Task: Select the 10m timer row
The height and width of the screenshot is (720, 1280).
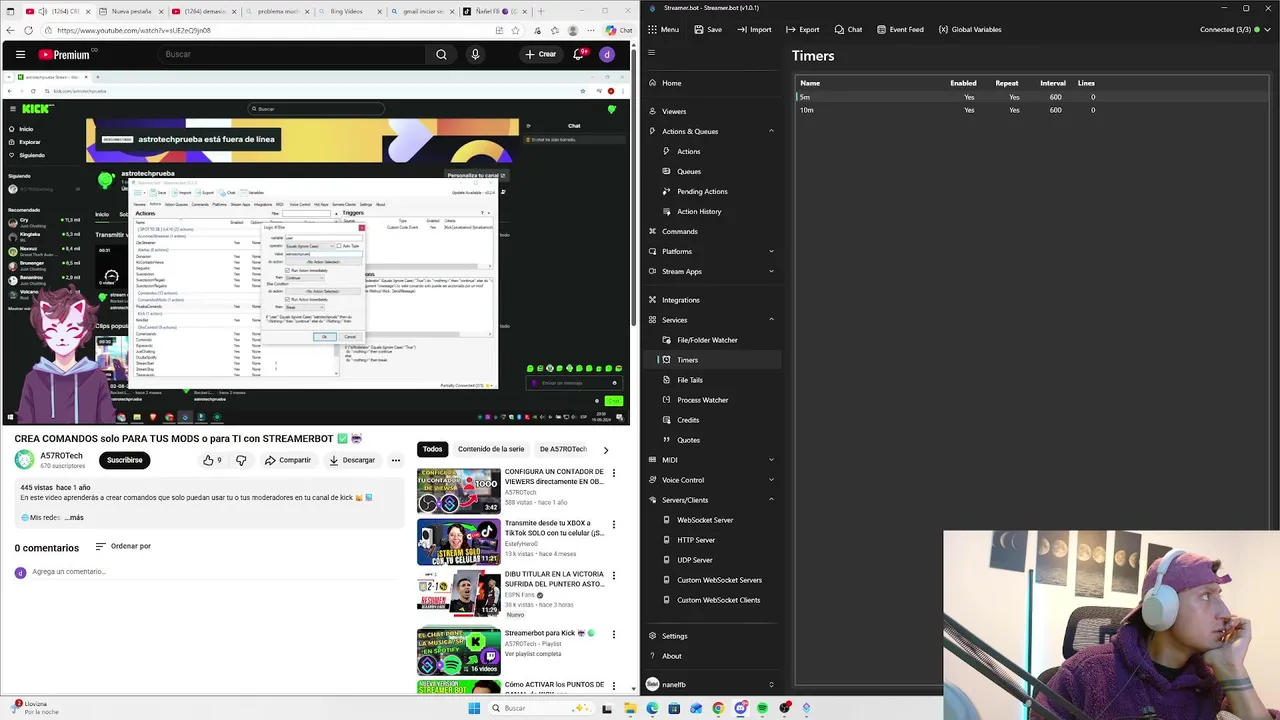Action: pyautogui.click(x=1031, y=110)
